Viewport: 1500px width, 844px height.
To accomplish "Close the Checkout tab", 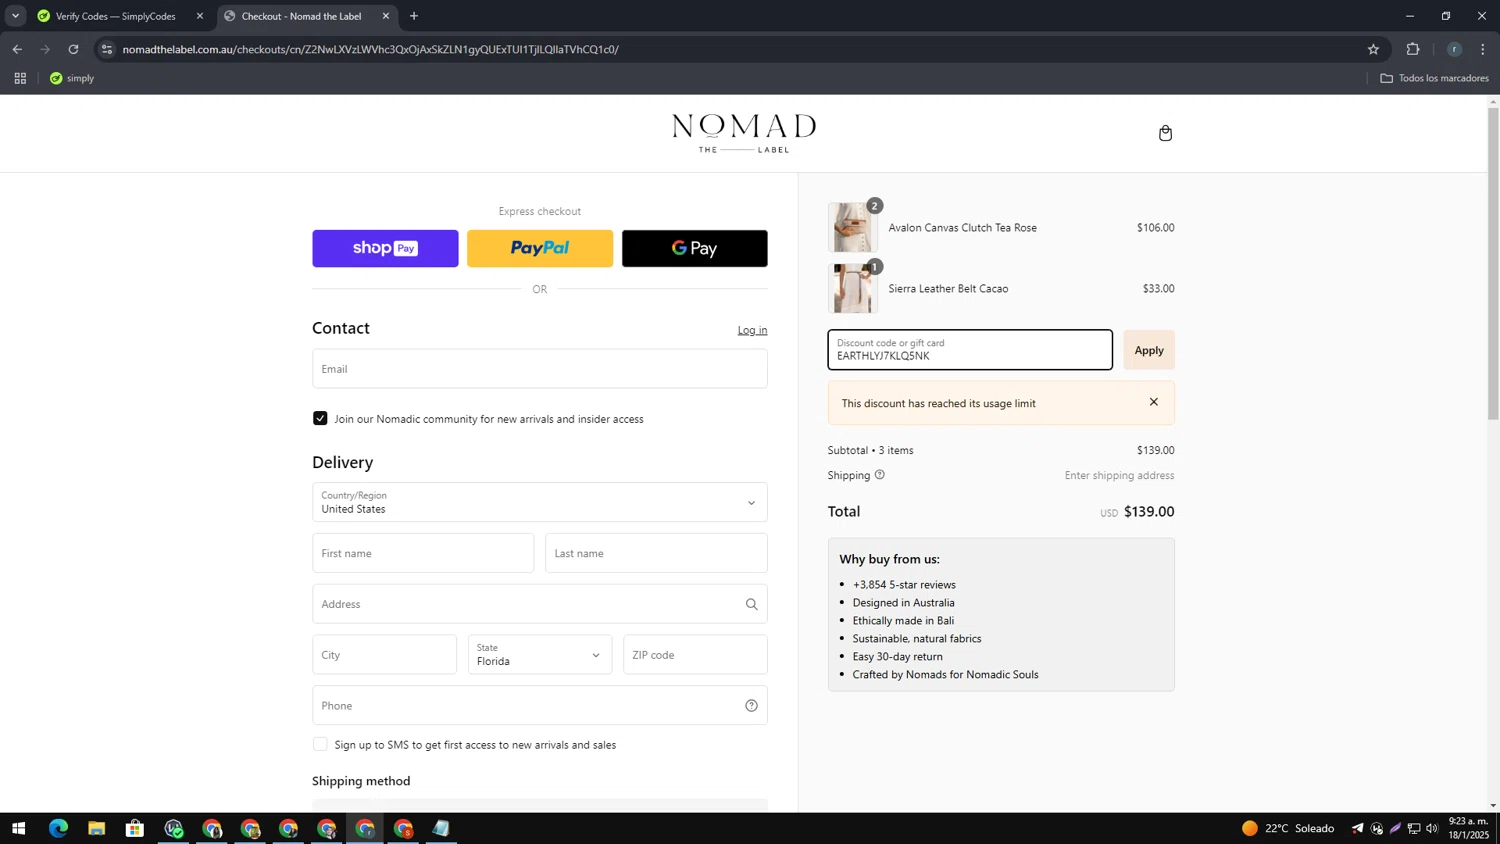I will [386, 16].
